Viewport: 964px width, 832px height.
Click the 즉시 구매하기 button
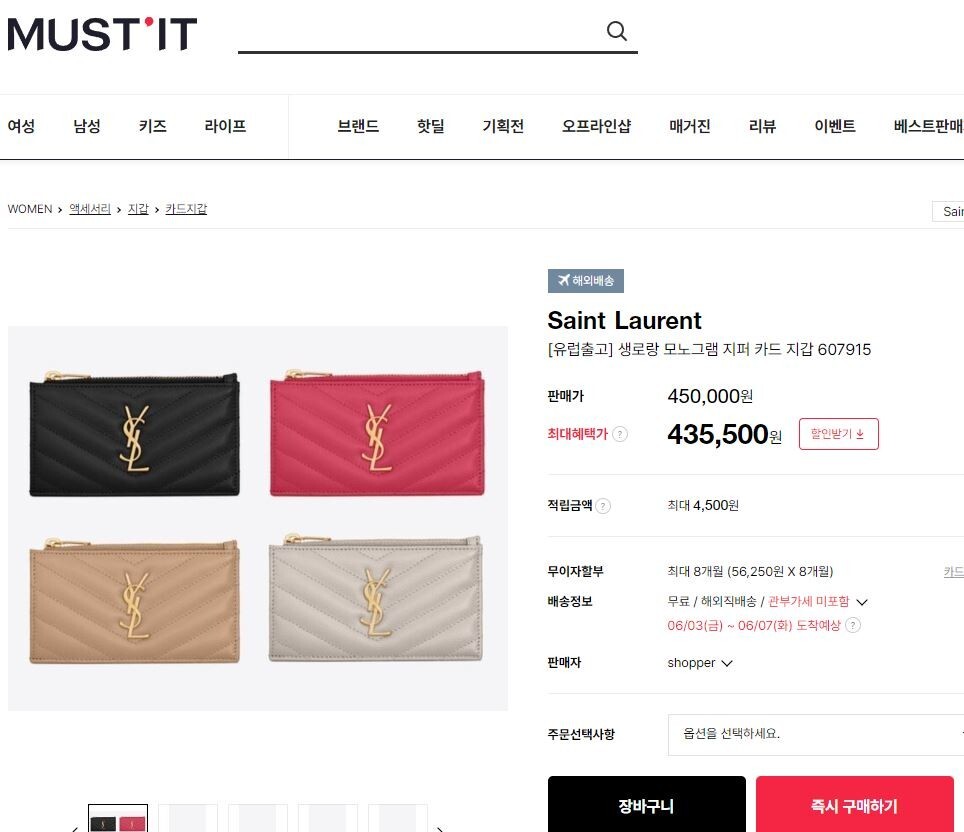point(855,804)
